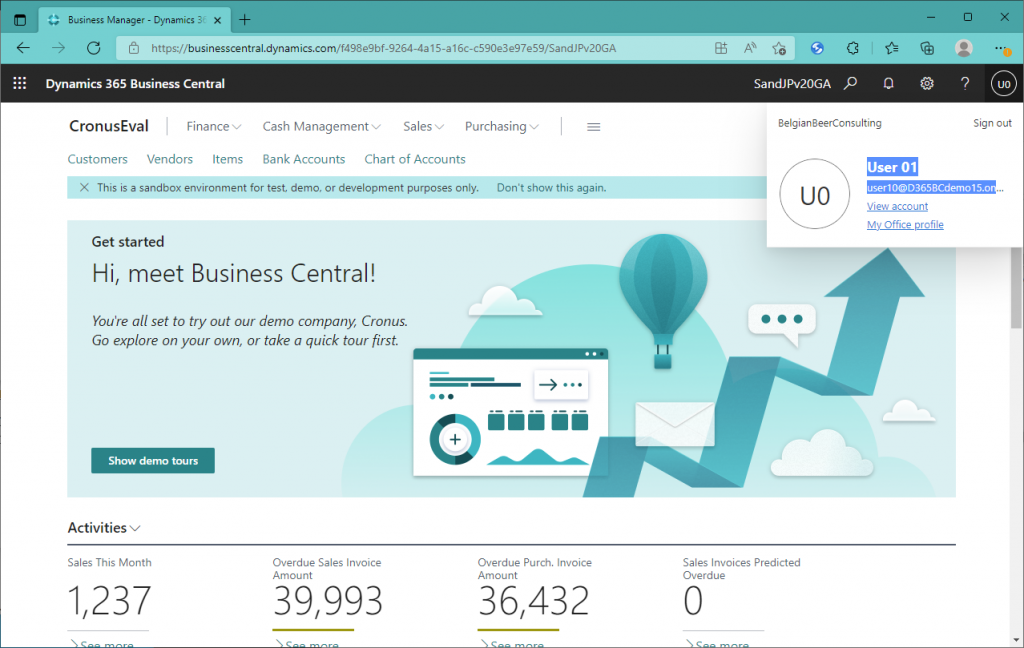Open the settings gear menu
The width and height of the screenshot is (1024, 648).
click(927, 84)
